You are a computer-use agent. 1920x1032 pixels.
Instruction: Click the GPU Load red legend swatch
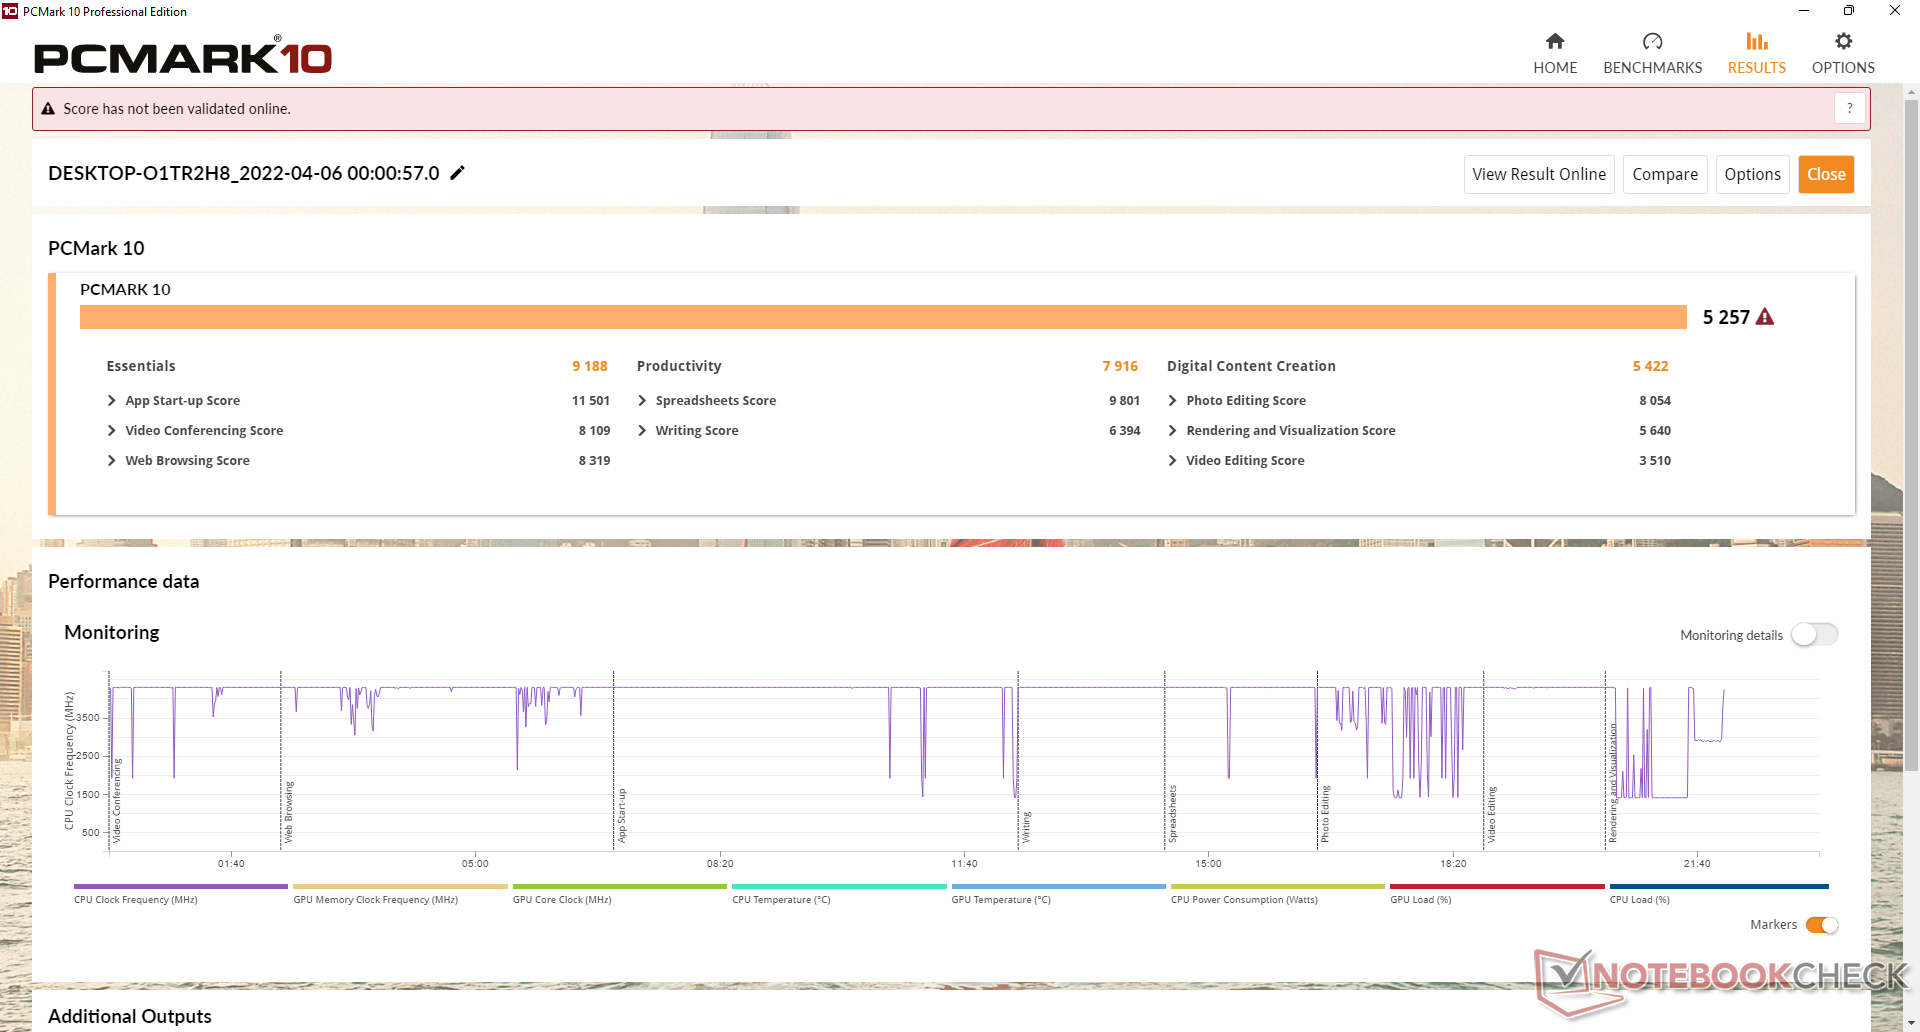(1496, 887)
